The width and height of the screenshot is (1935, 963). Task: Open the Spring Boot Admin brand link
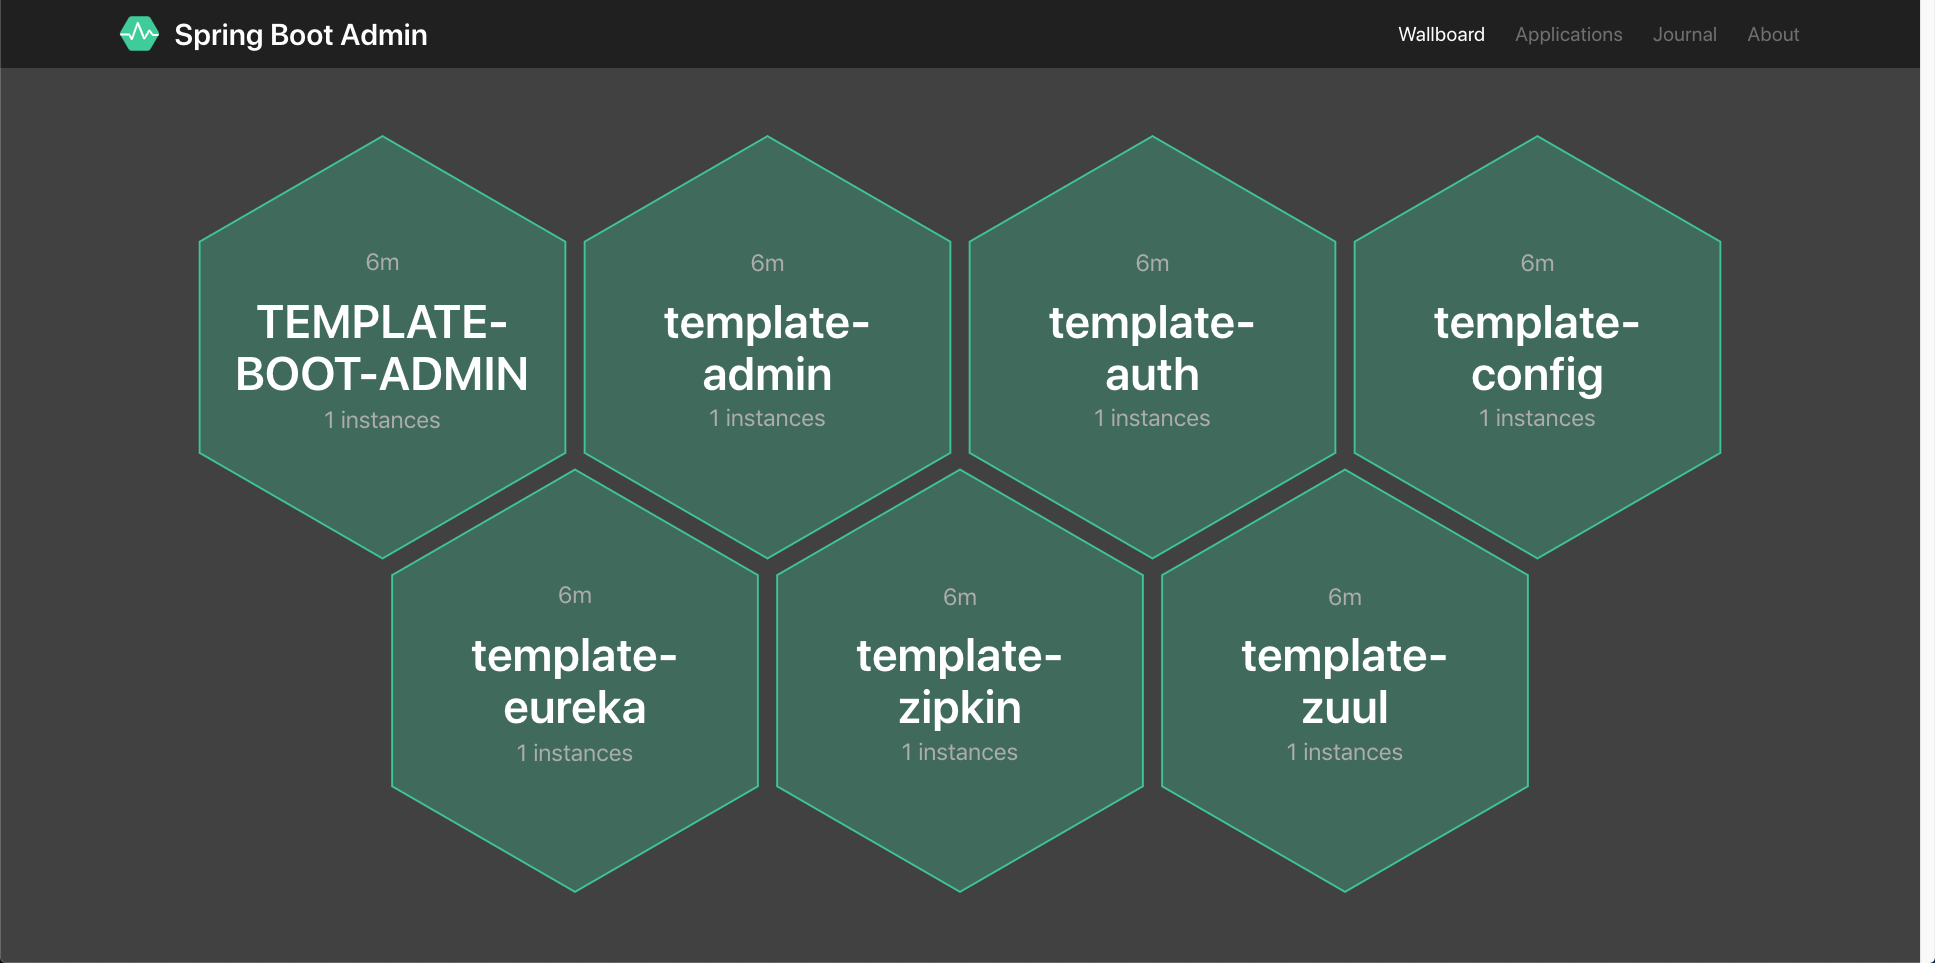[273, 34]
